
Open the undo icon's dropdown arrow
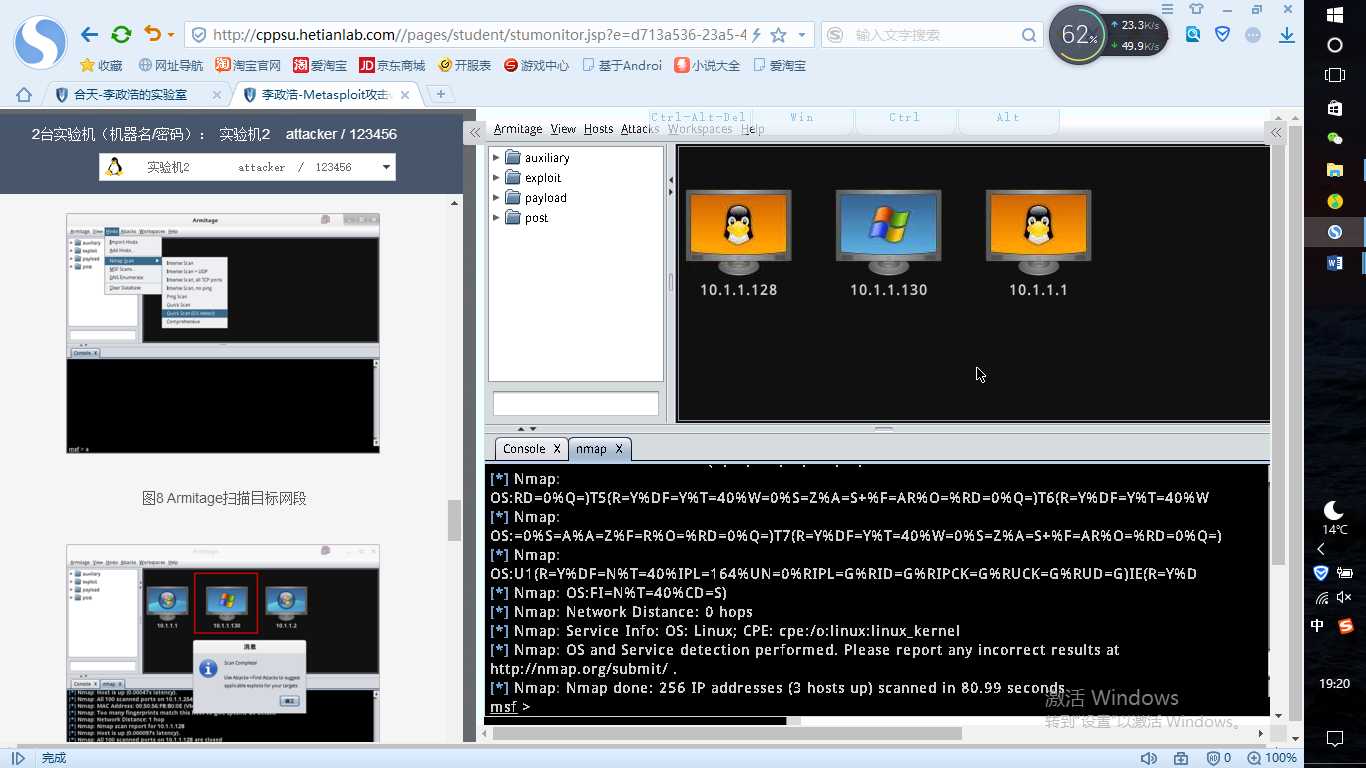coord(171,35)
